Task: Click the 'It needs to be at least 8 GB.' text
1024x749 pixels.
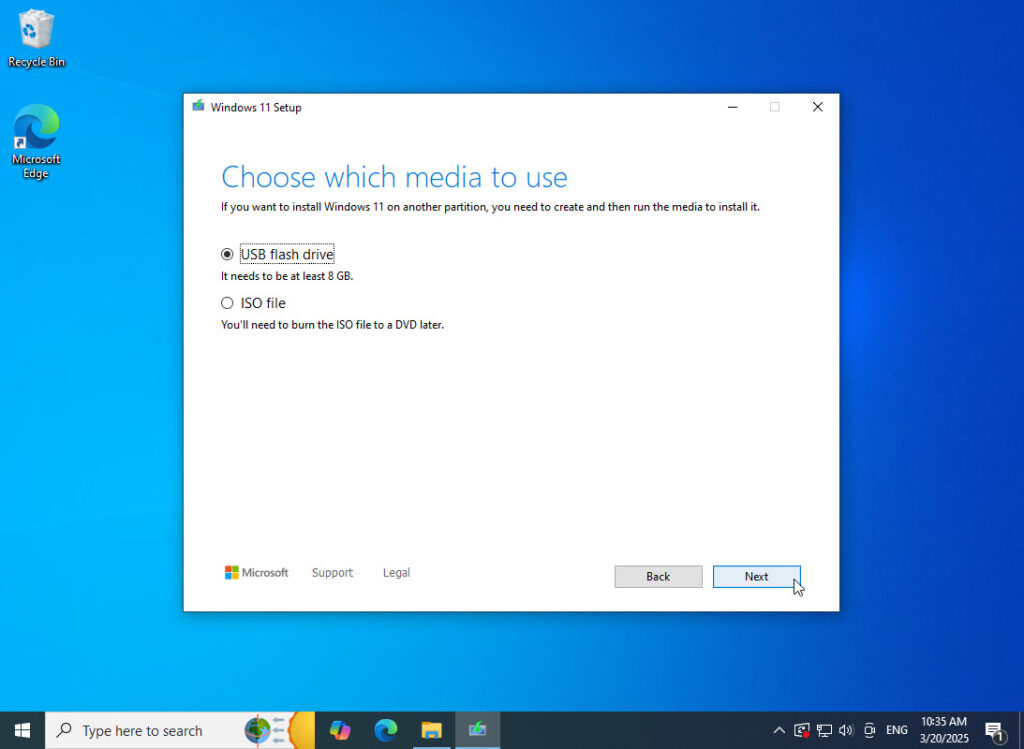Action: click(287, 276)
